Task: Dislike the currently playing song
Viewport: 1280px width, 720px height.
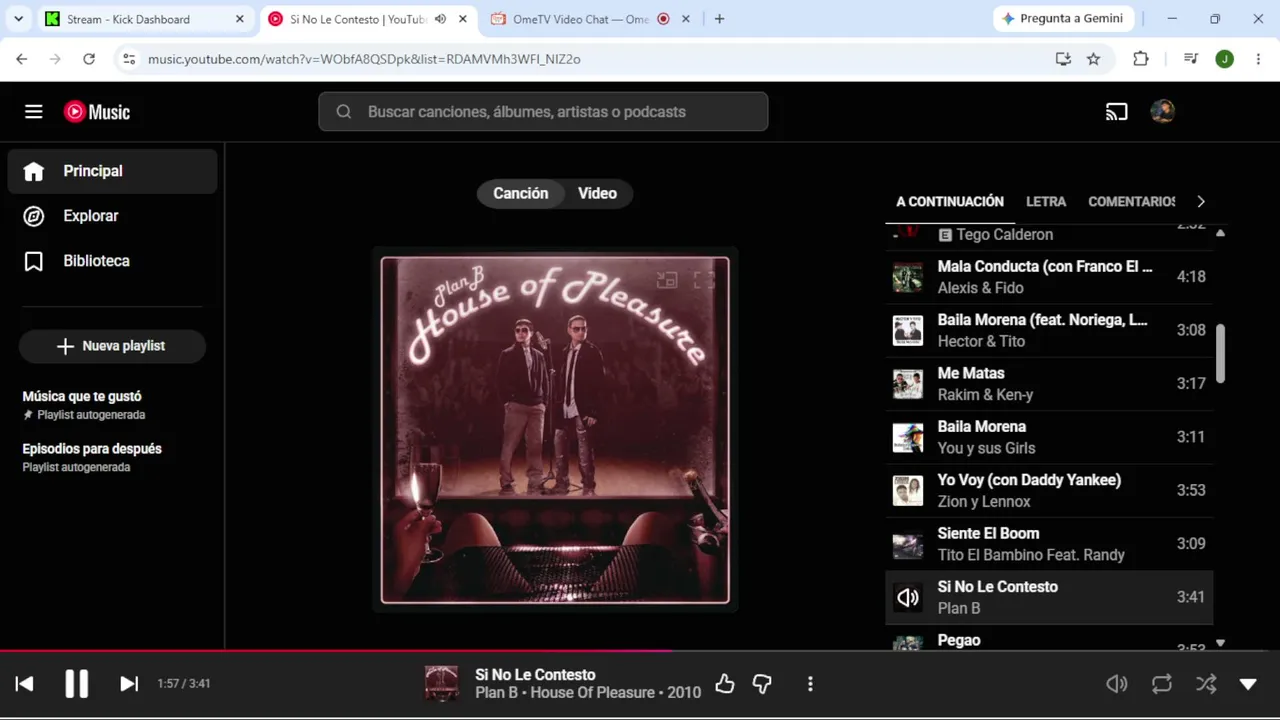Action: [762, 684]
